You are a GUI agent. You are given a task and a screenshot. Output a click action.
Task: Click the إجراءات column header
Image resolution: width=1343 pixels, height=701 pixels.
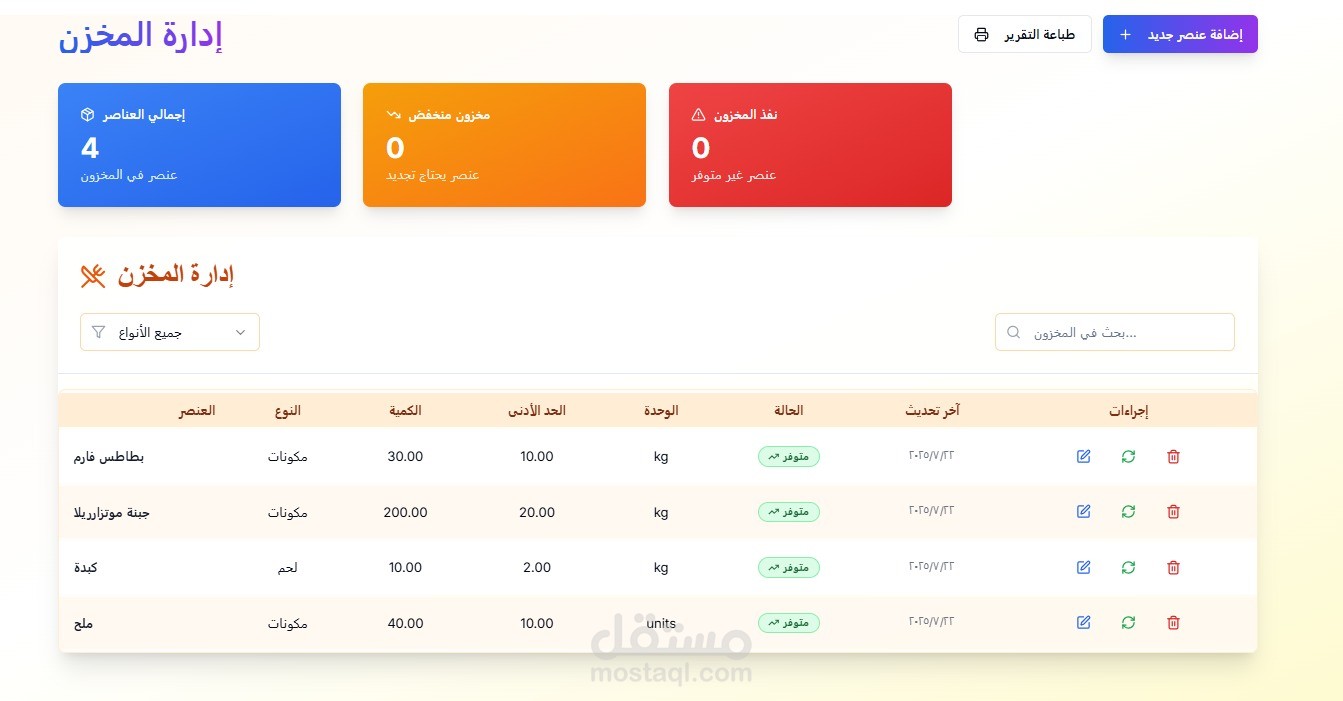point(1128,411)
